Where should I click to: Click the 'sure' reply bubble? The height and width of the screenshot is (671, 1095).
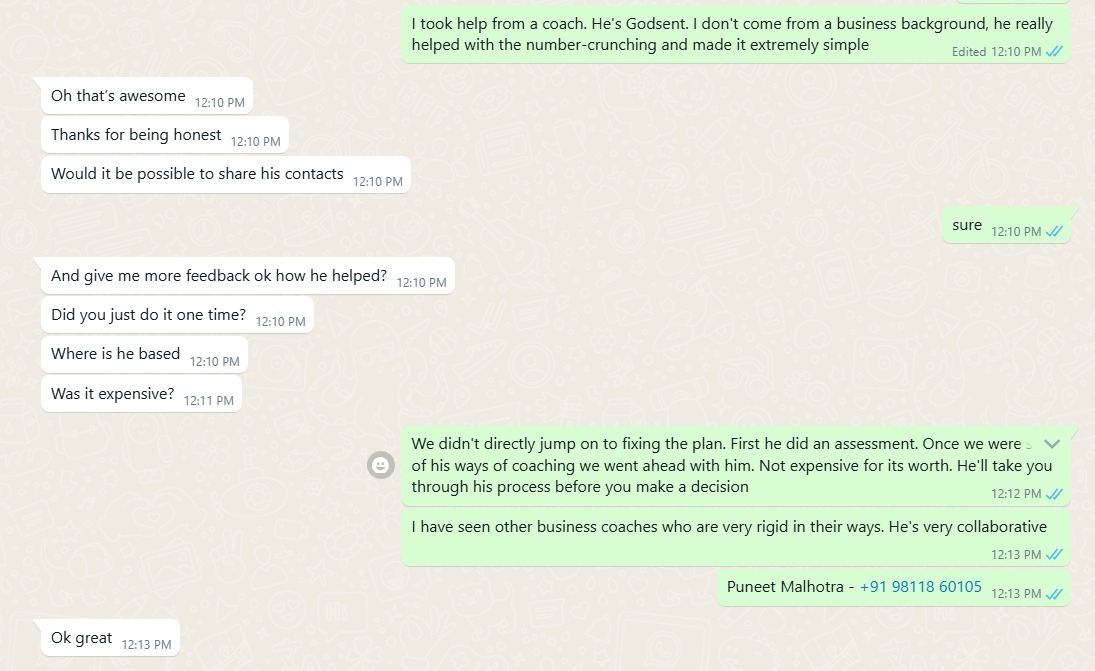point(967,226)
